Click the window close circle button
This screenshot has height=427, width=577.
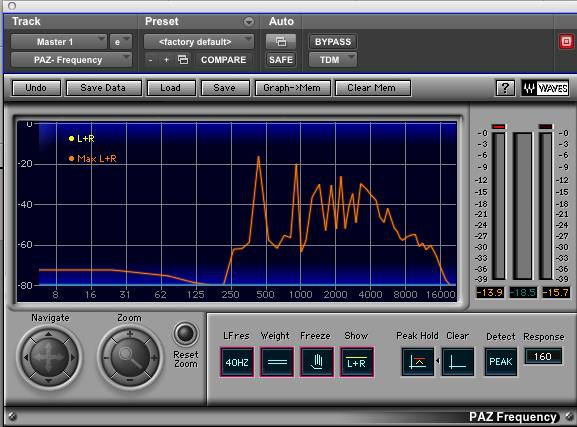click(12, 6)
